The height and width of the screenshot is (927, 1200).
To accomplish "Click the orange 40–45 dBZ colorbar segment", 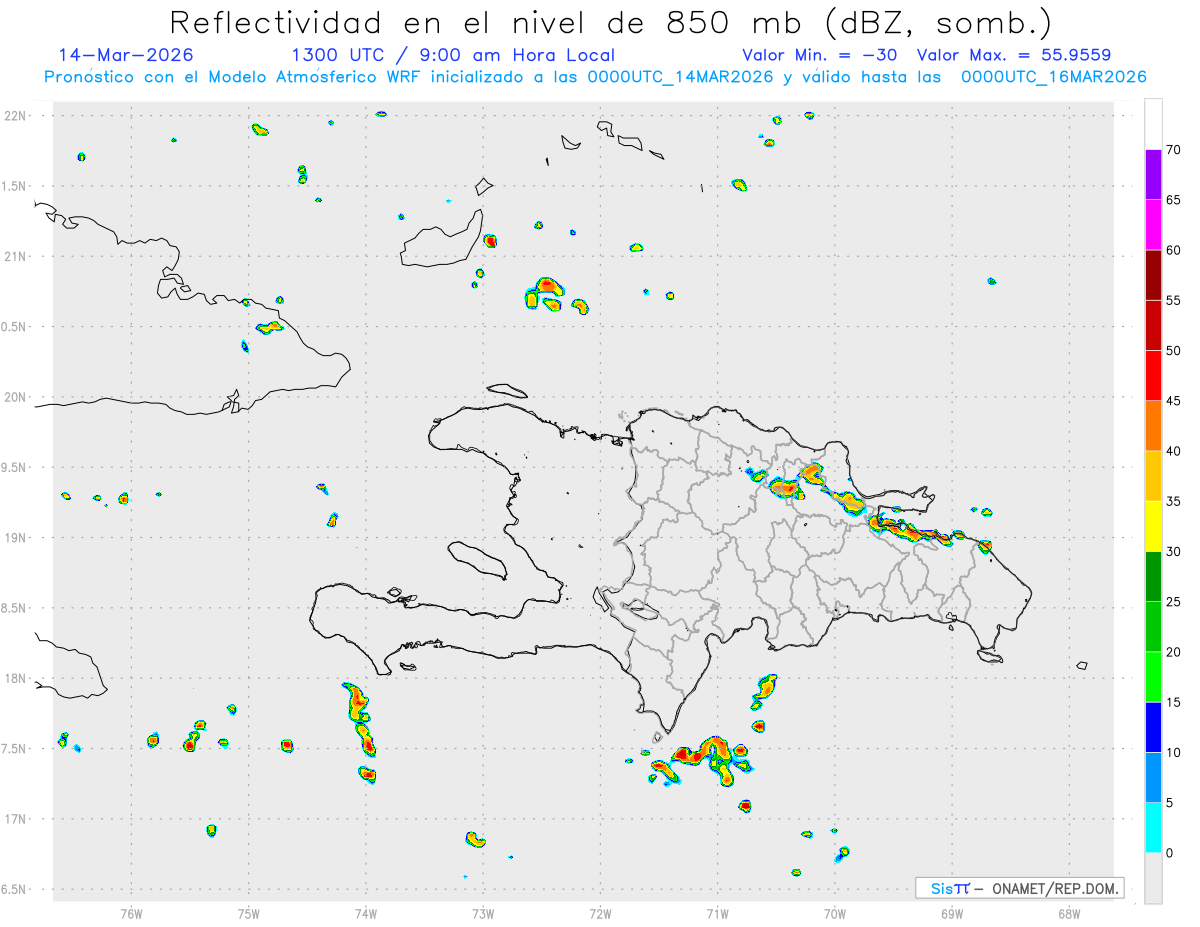I will pos(1153,426).
